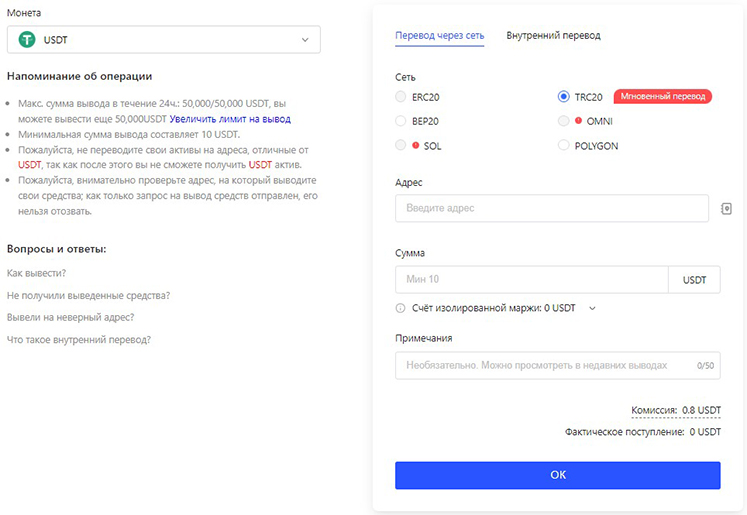Select the OMNI network option
This screenshot has height=515, width=747.
coord(564,121)
